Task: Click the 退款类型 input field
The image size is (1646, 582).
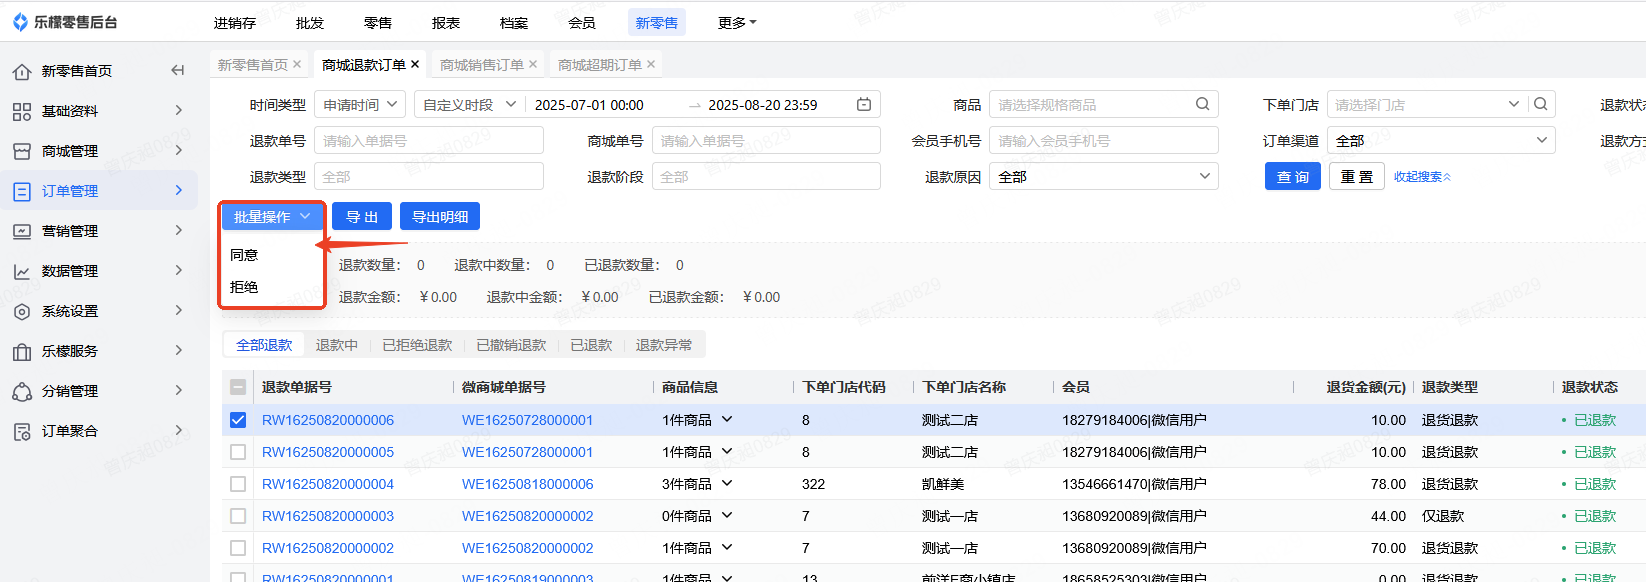Action: pyautogui.click(x=429, y=177)
